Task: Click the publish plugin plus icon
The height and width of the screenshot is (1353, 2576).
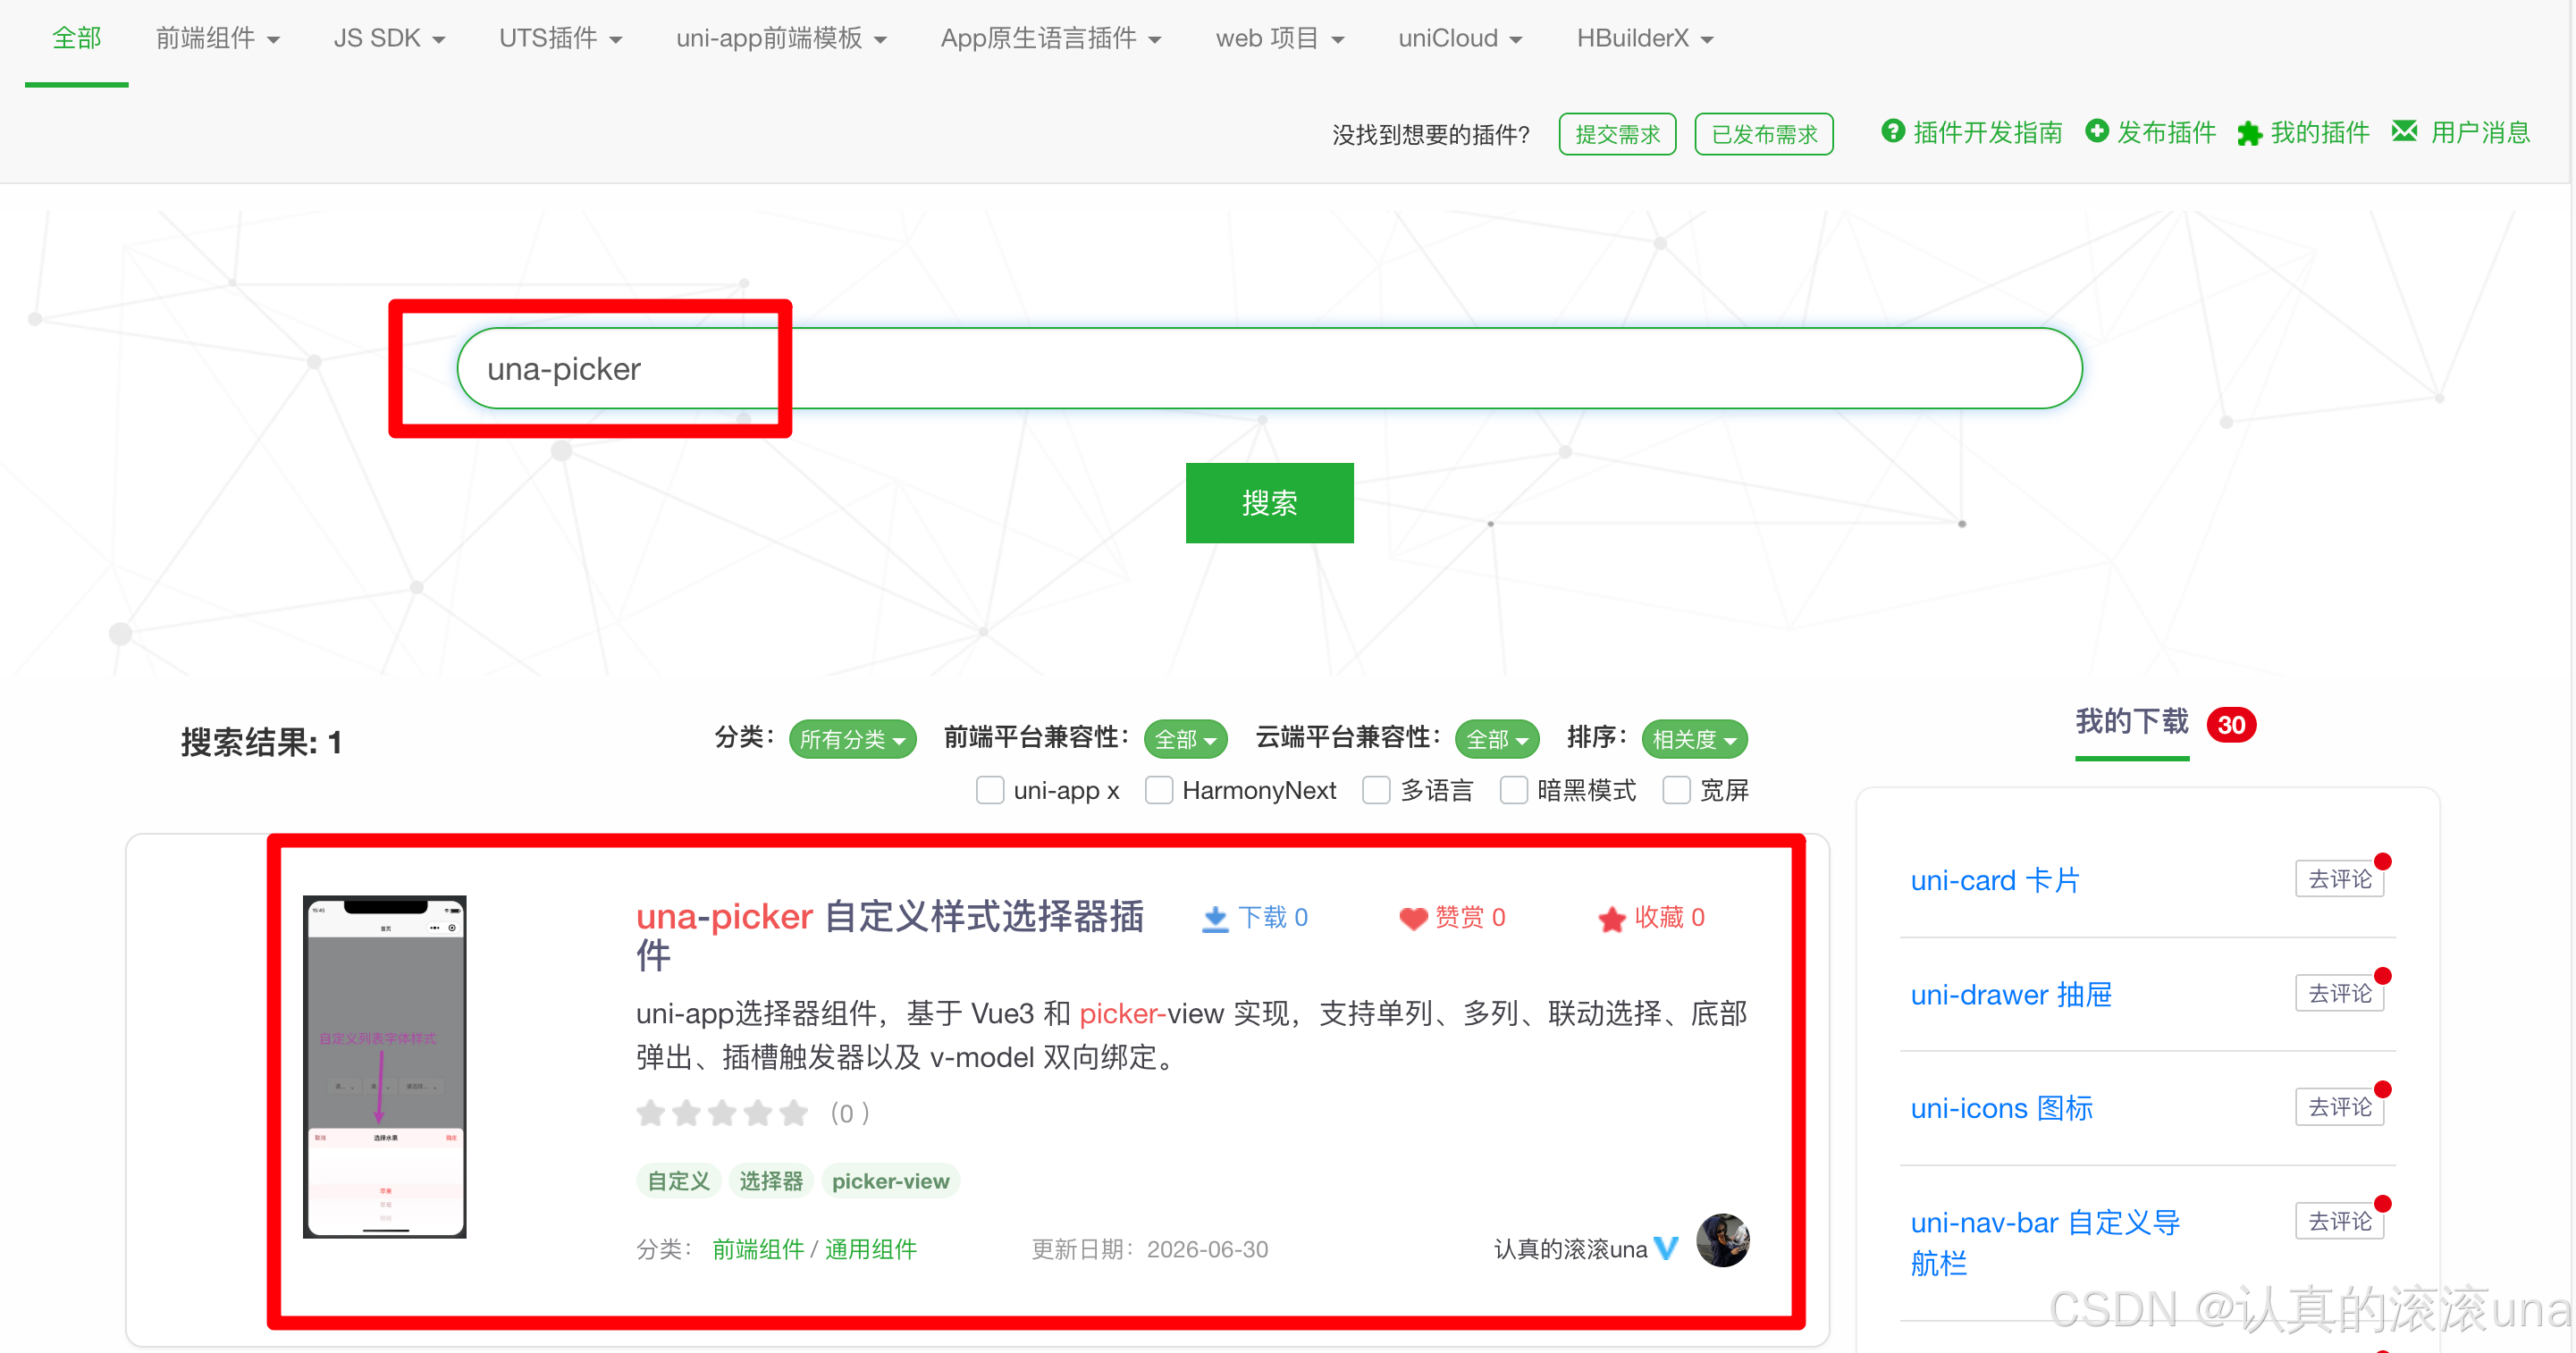Action: pos(2096,131)
